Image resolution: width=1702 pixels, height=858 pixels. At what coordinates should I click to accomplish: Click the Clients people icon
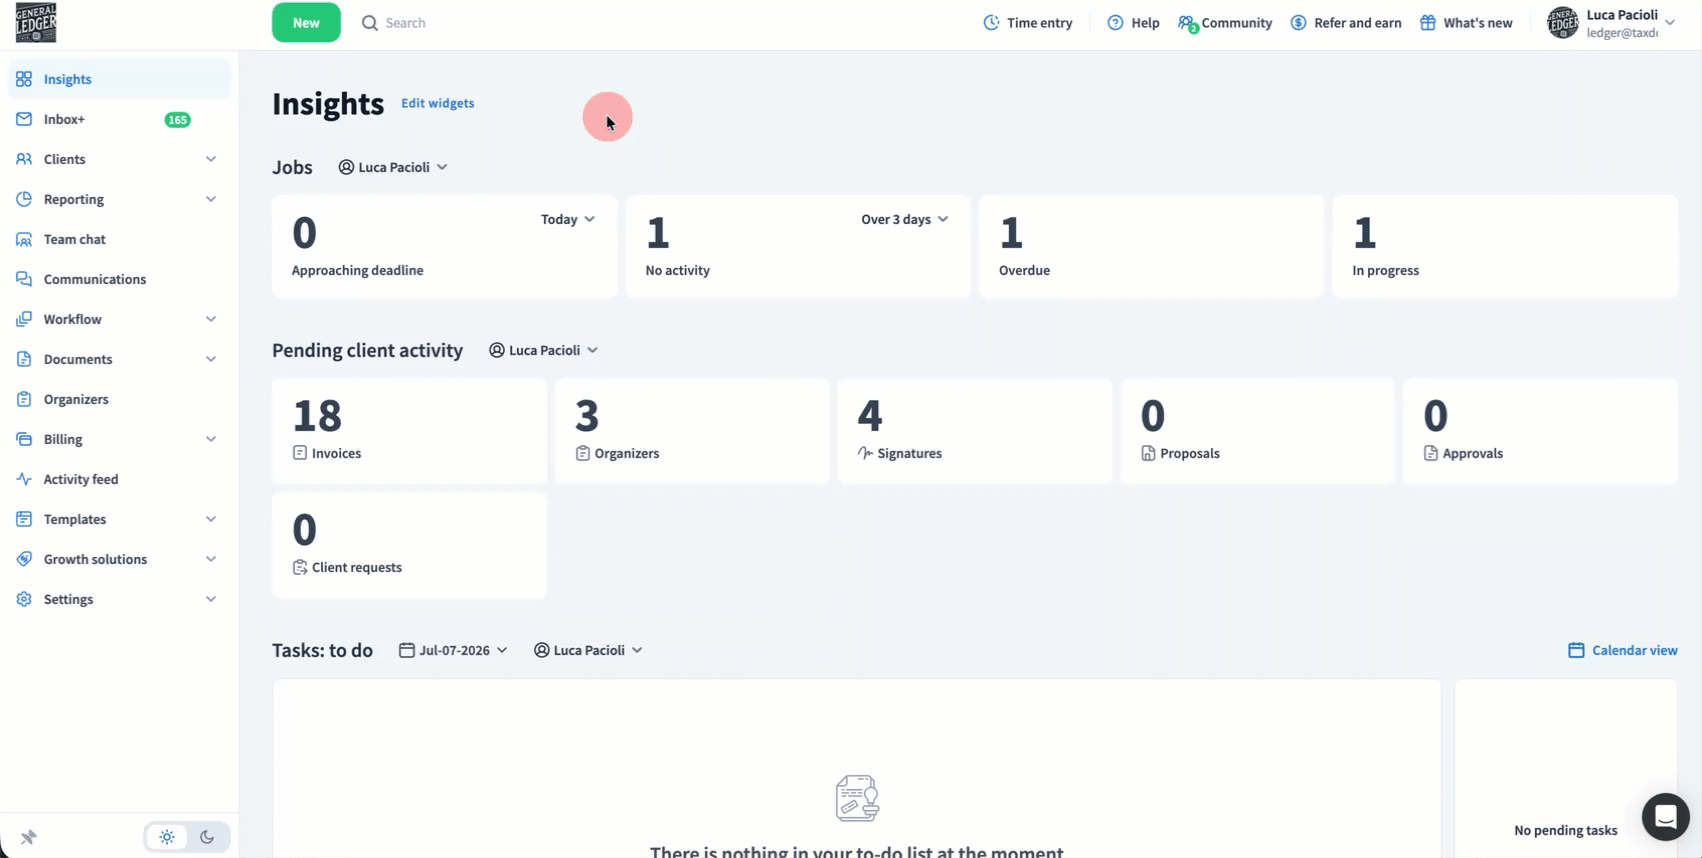(24, 159)
